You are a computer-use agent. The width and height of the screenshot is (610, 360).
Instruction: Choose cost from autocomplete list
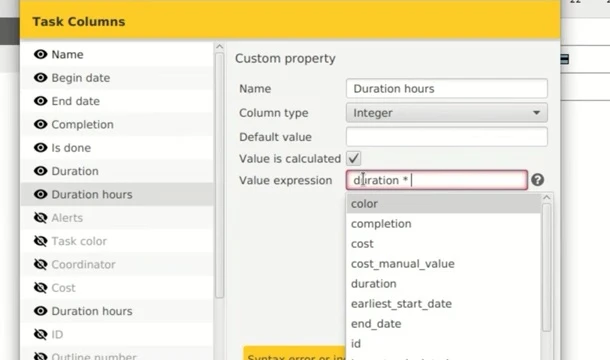point(443,244)
